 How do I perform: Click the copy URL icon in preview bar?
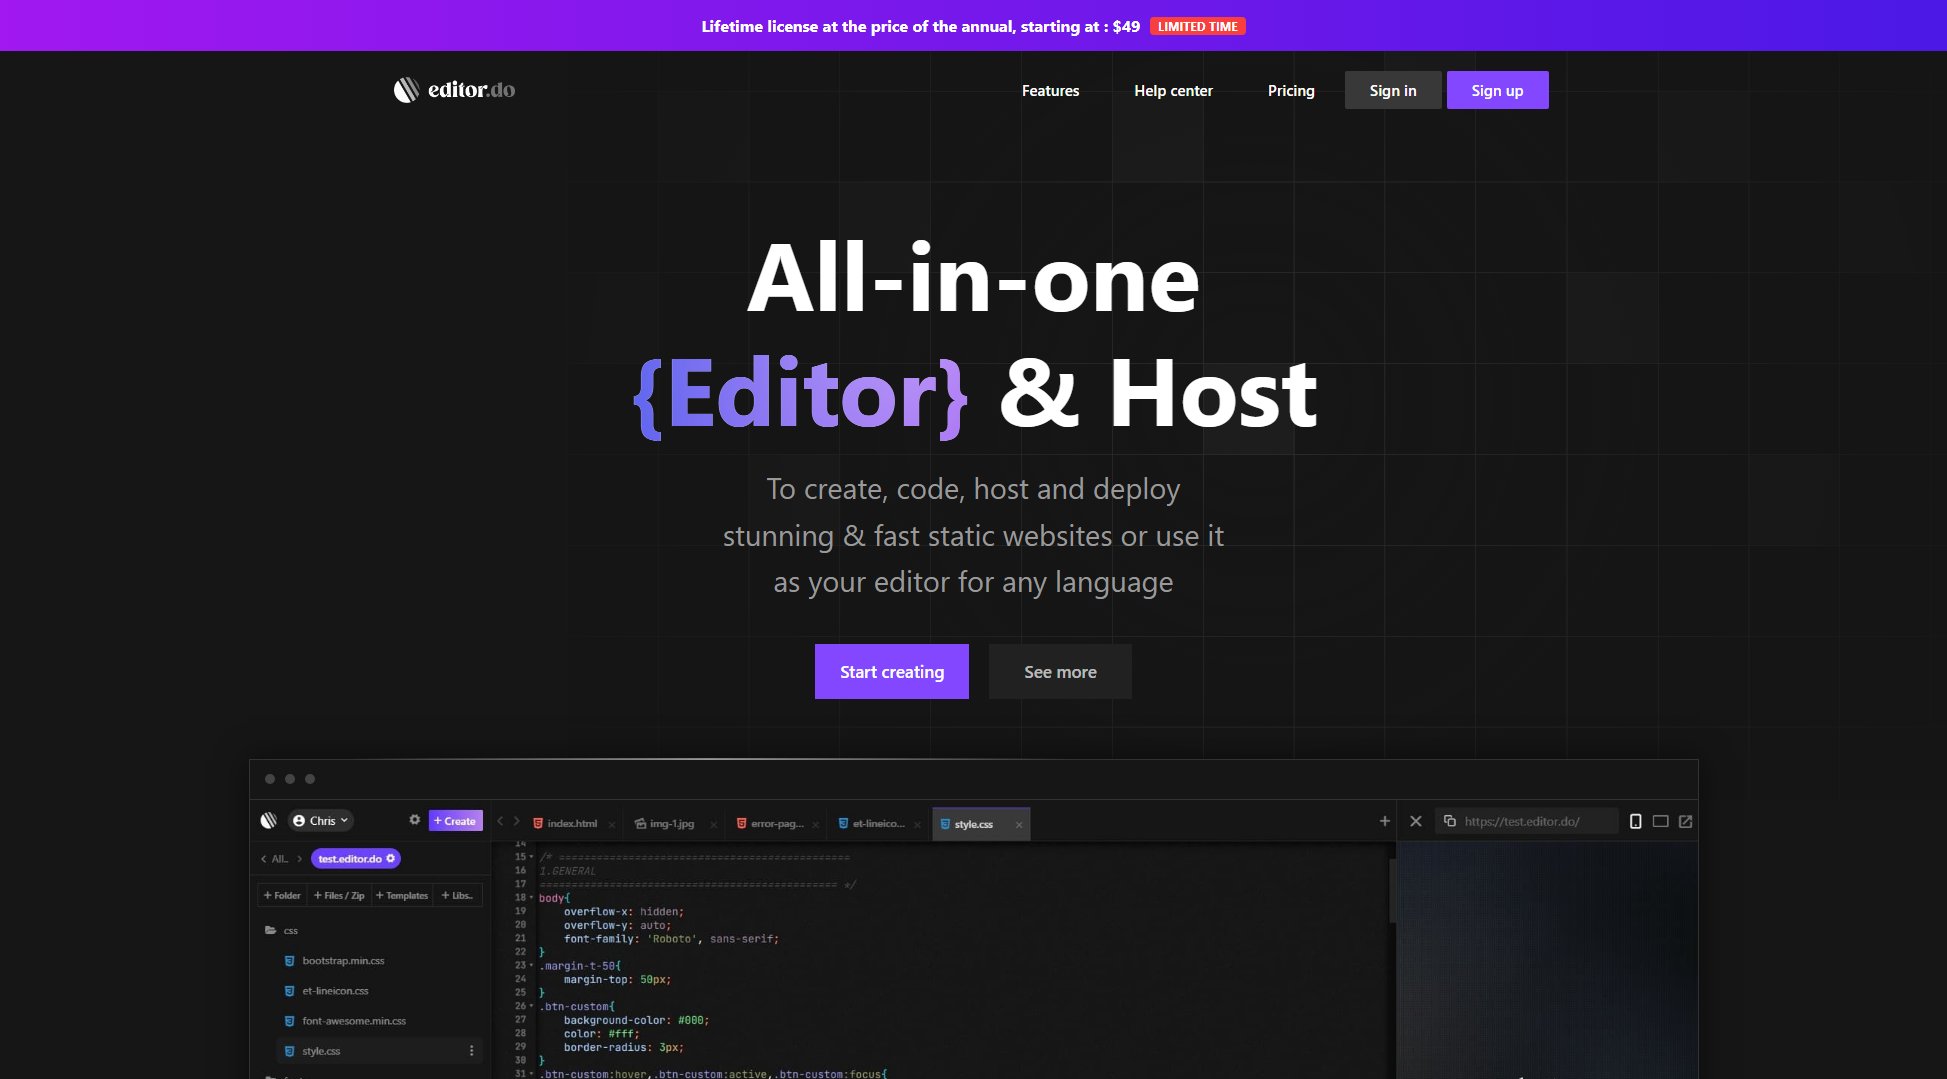[1449, 821]
